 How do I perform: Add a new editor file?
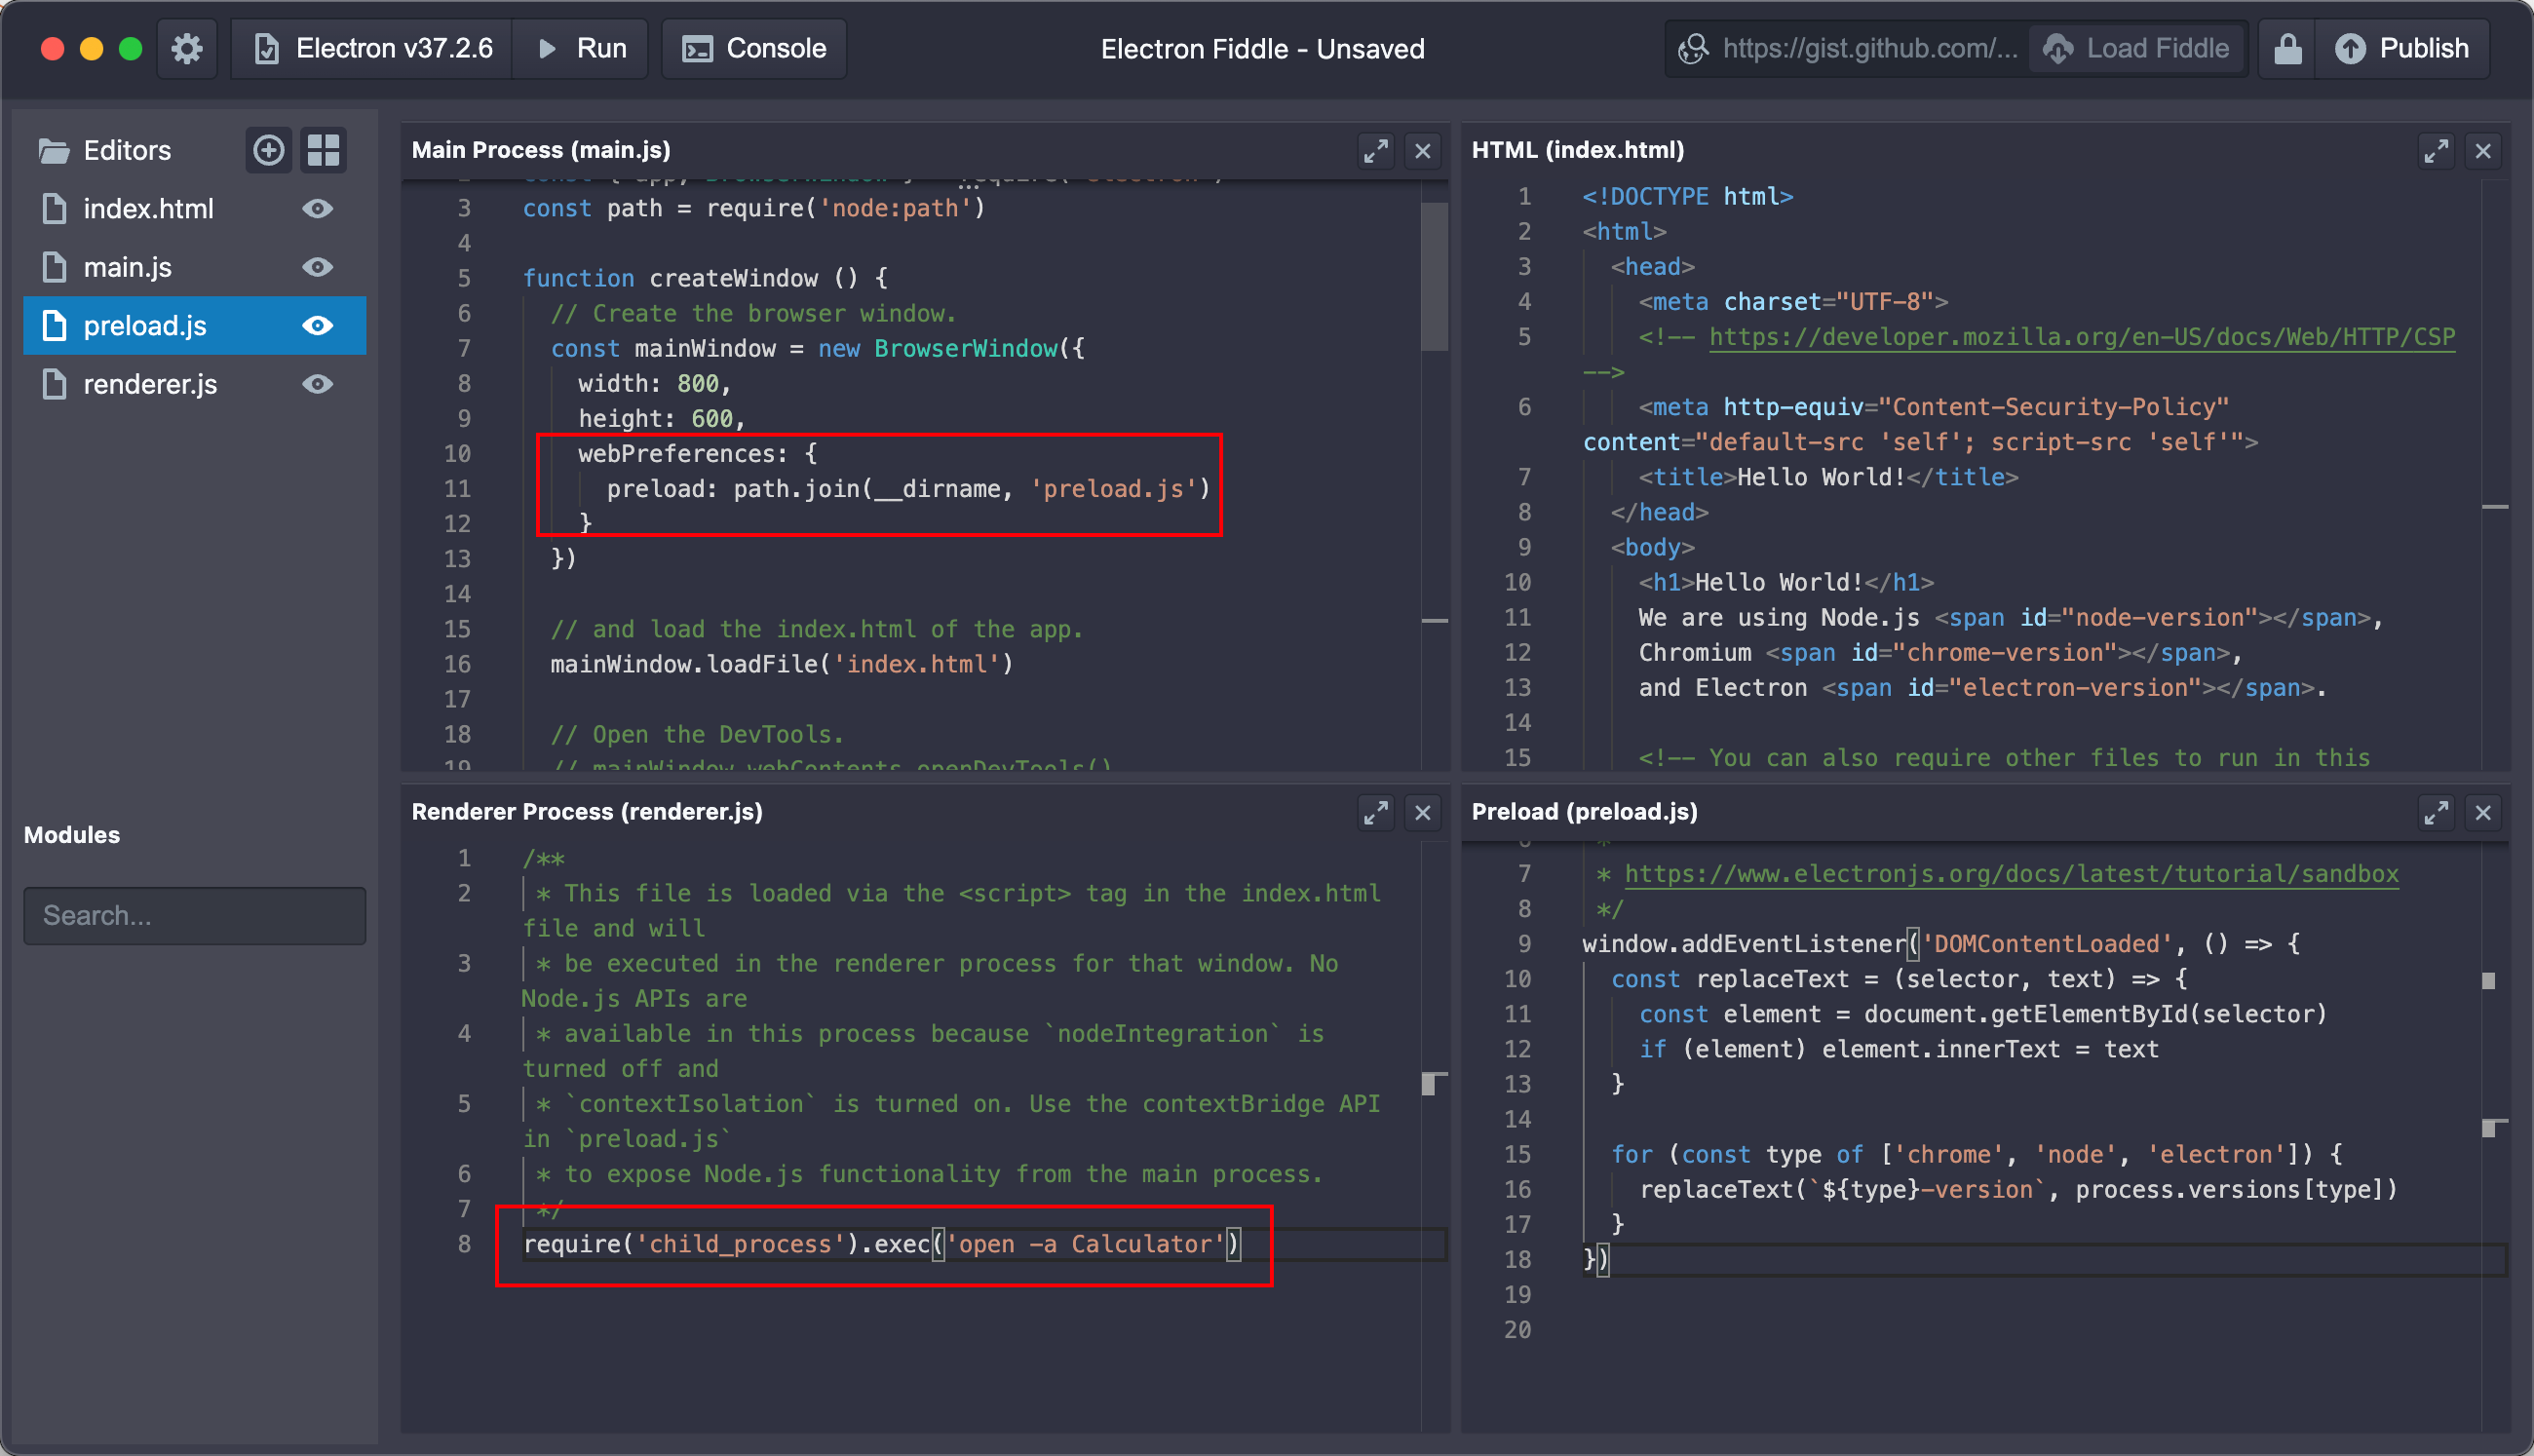tap(268, 150)
